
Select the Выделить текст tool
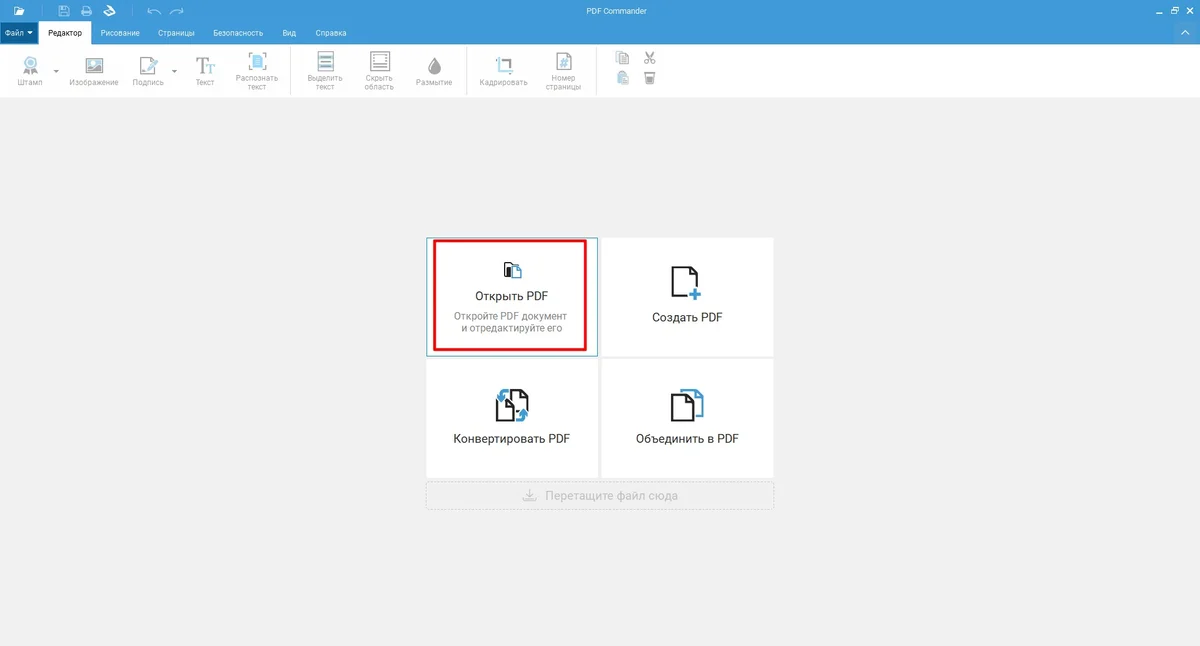pos(325,71)
